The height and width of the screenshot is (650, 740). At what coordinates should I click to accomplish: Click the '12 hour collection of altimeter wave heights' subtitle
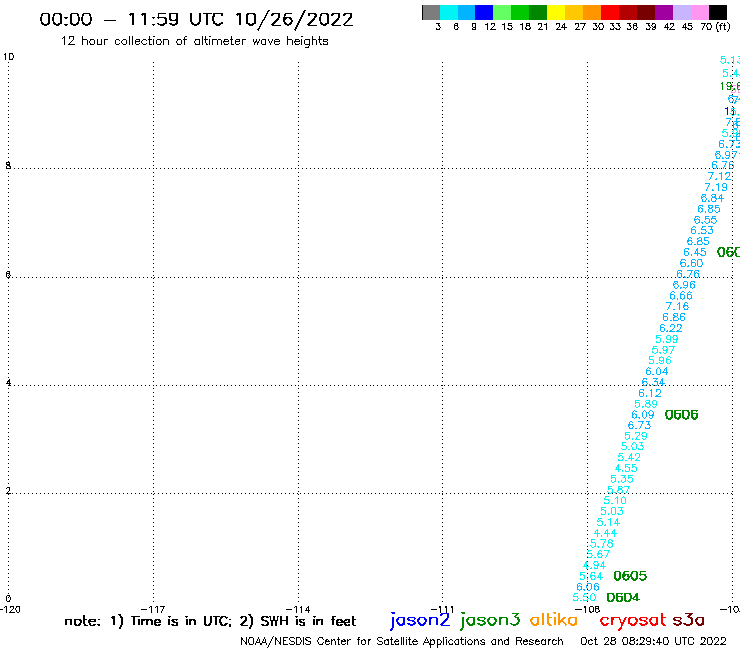tap(194, 41)
